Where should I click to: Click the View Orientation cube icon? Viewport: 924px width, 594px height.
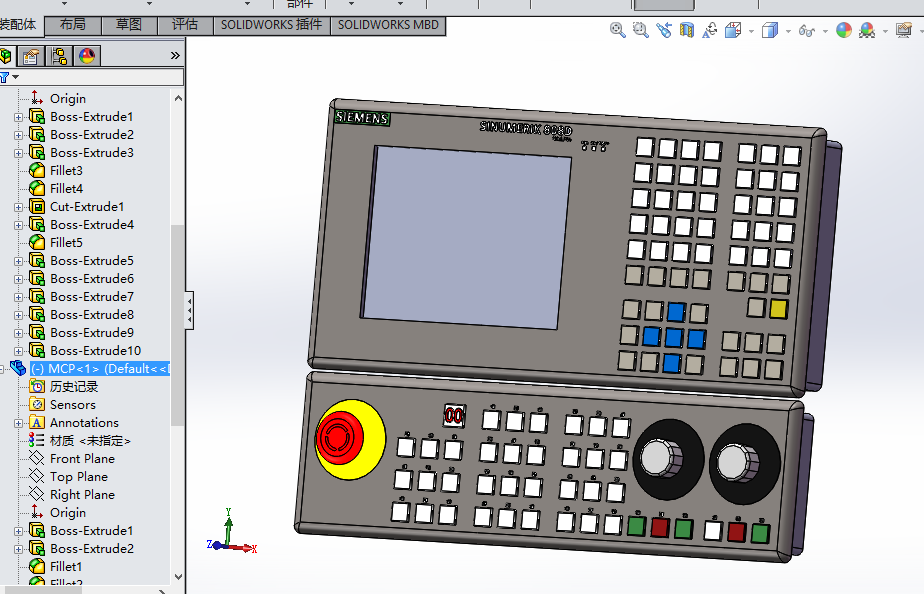[x=733, y=30]
